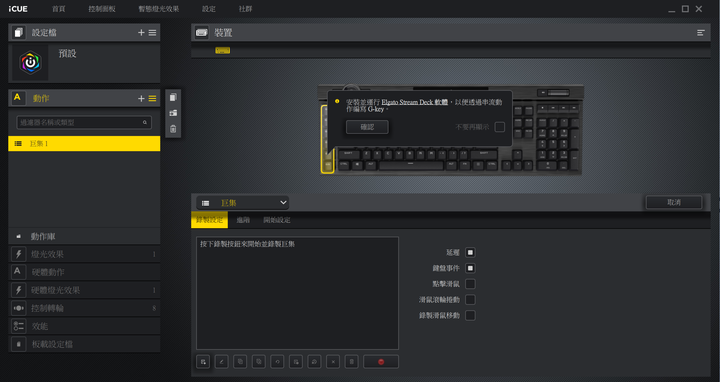Switch to the 錄製設定 tab
Viewport: 720px width, 382px height.
pos(209,220)
